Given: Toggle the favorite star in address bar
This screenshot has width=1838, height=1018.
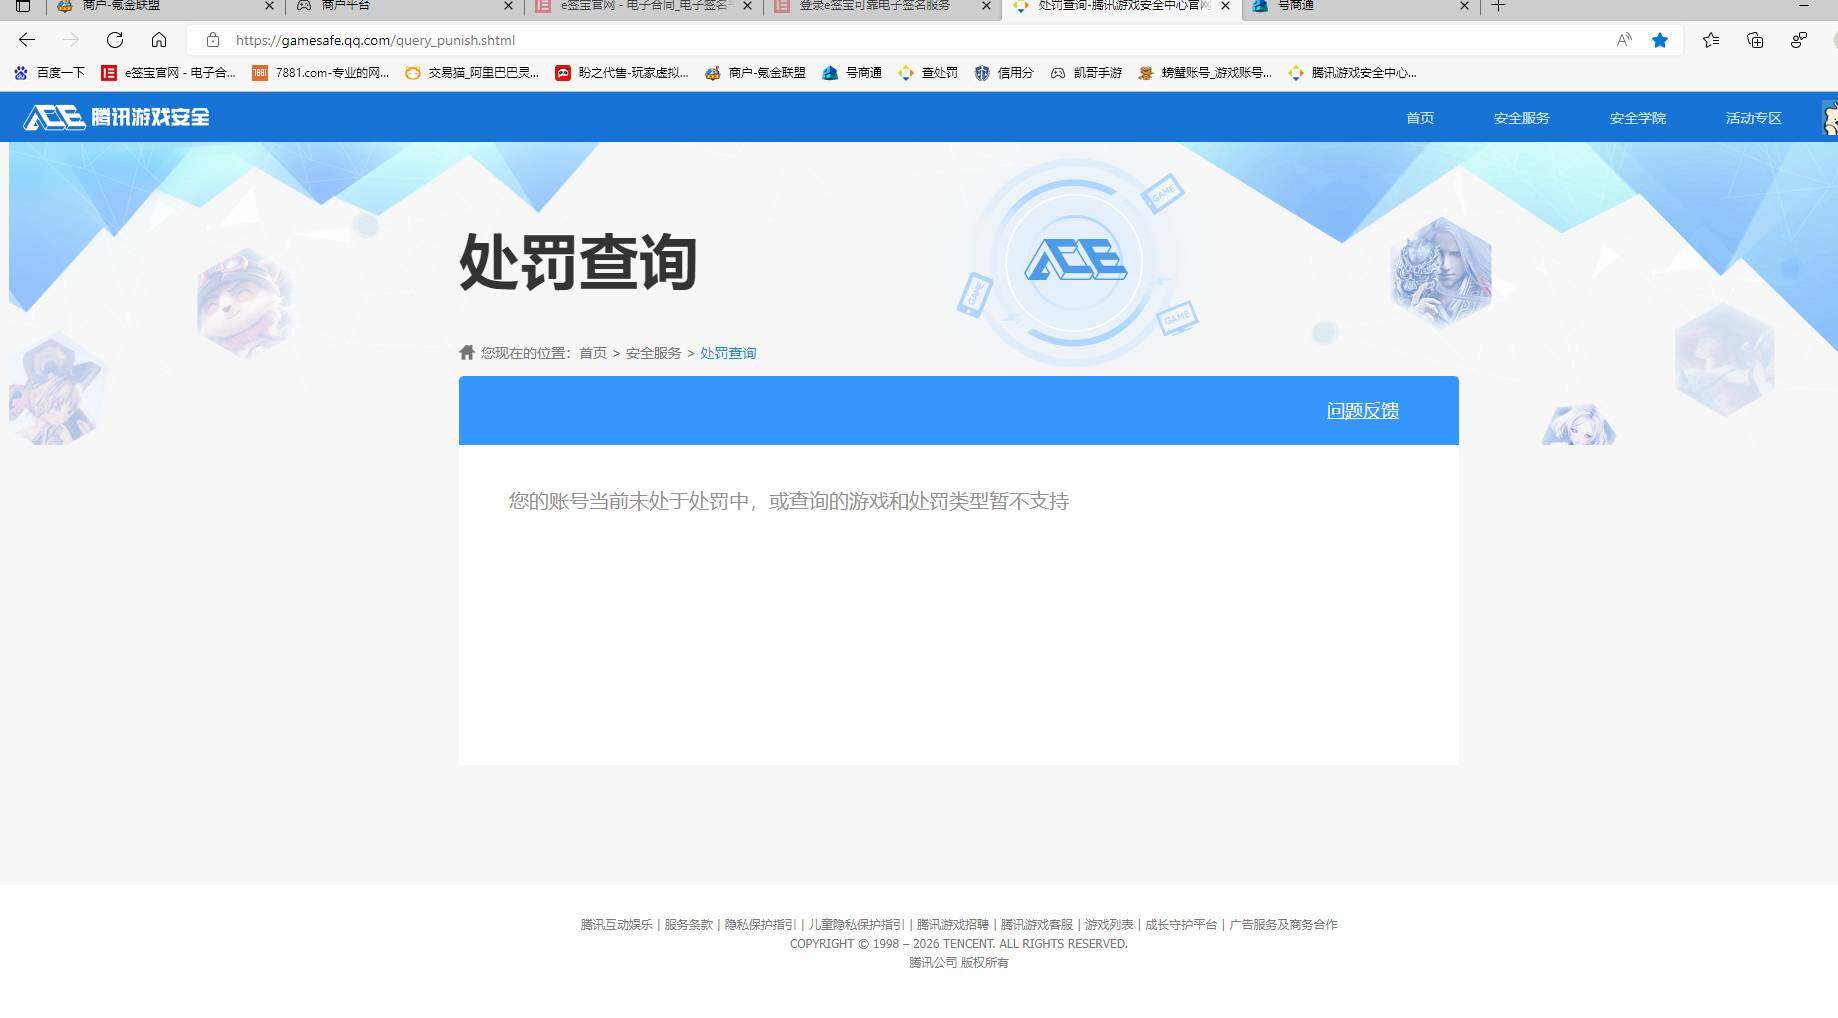Looking at the screenshot, I should pos(1660,41).
